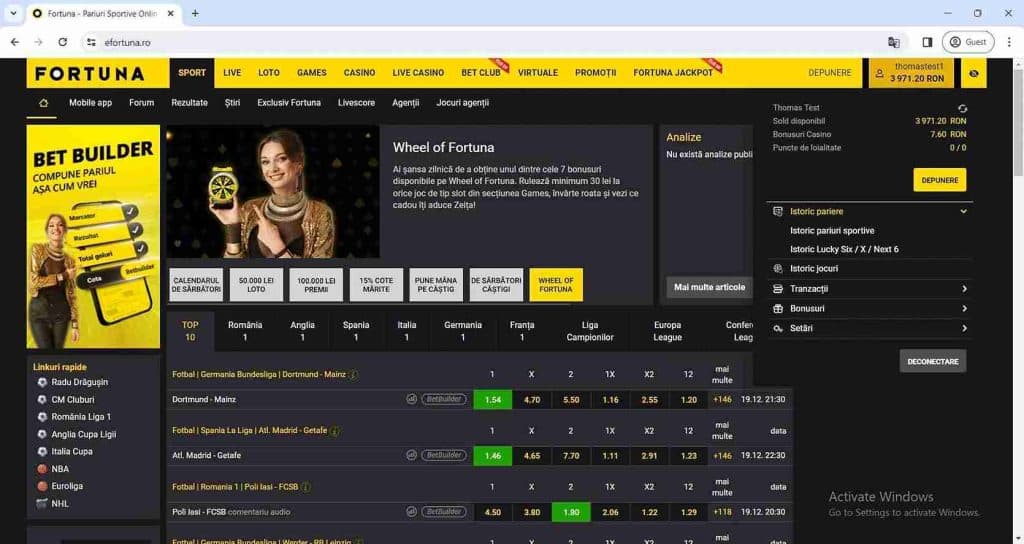
Task: Open the browser tab search dropdown
Action: 13,13
